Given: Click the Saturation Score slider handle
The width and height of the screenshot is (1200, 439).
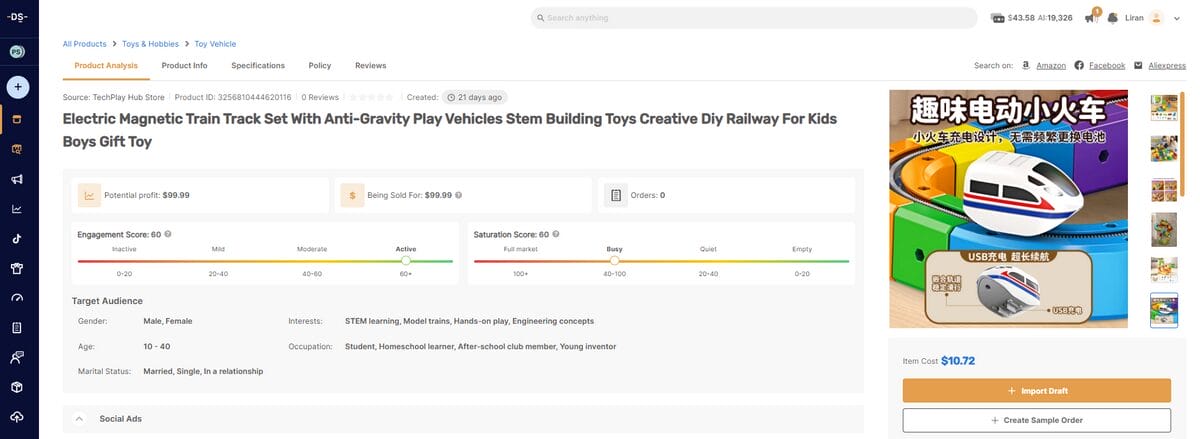Looking at the screenshot, I should click(614, 261).
